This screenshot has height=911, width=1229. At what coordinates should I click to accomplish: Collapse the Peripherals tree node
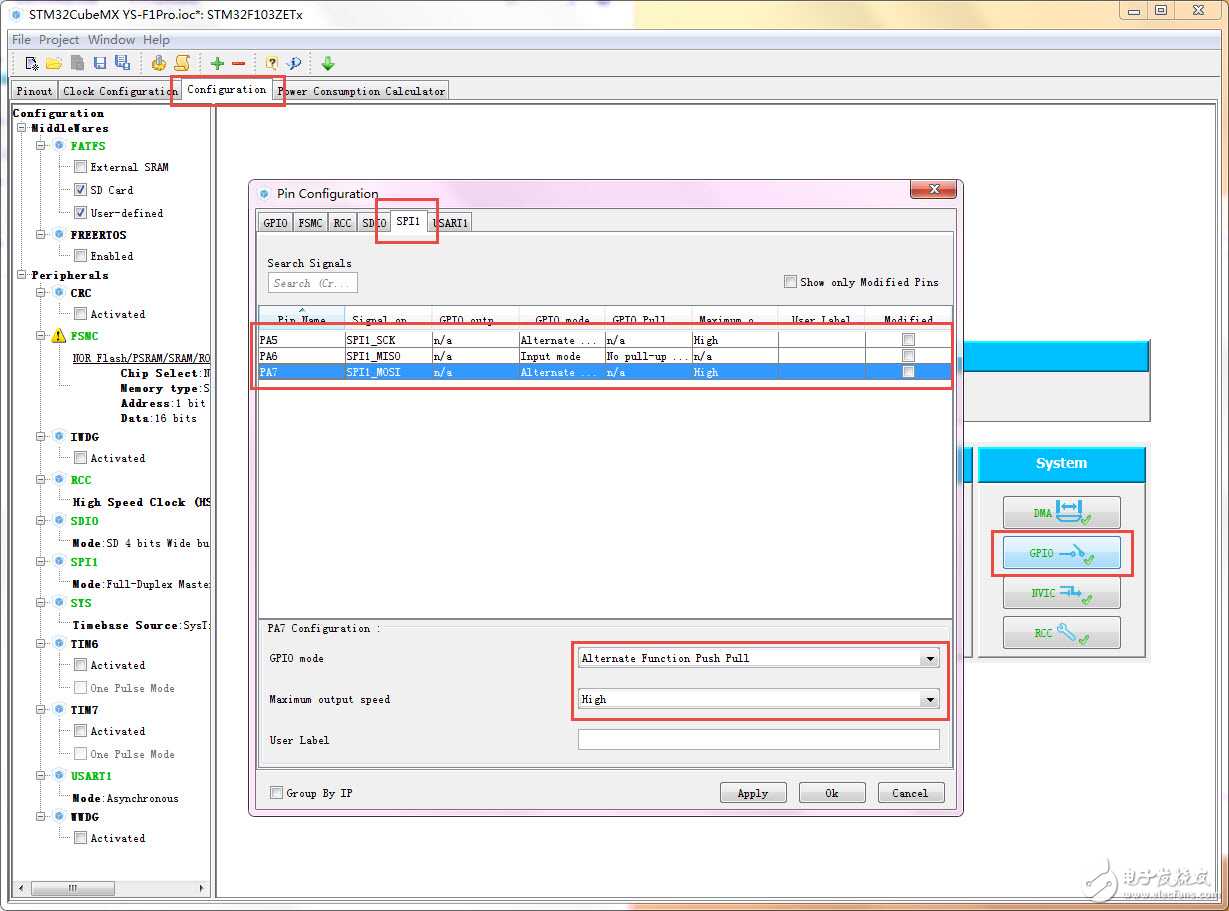click(x=22, y=275)
